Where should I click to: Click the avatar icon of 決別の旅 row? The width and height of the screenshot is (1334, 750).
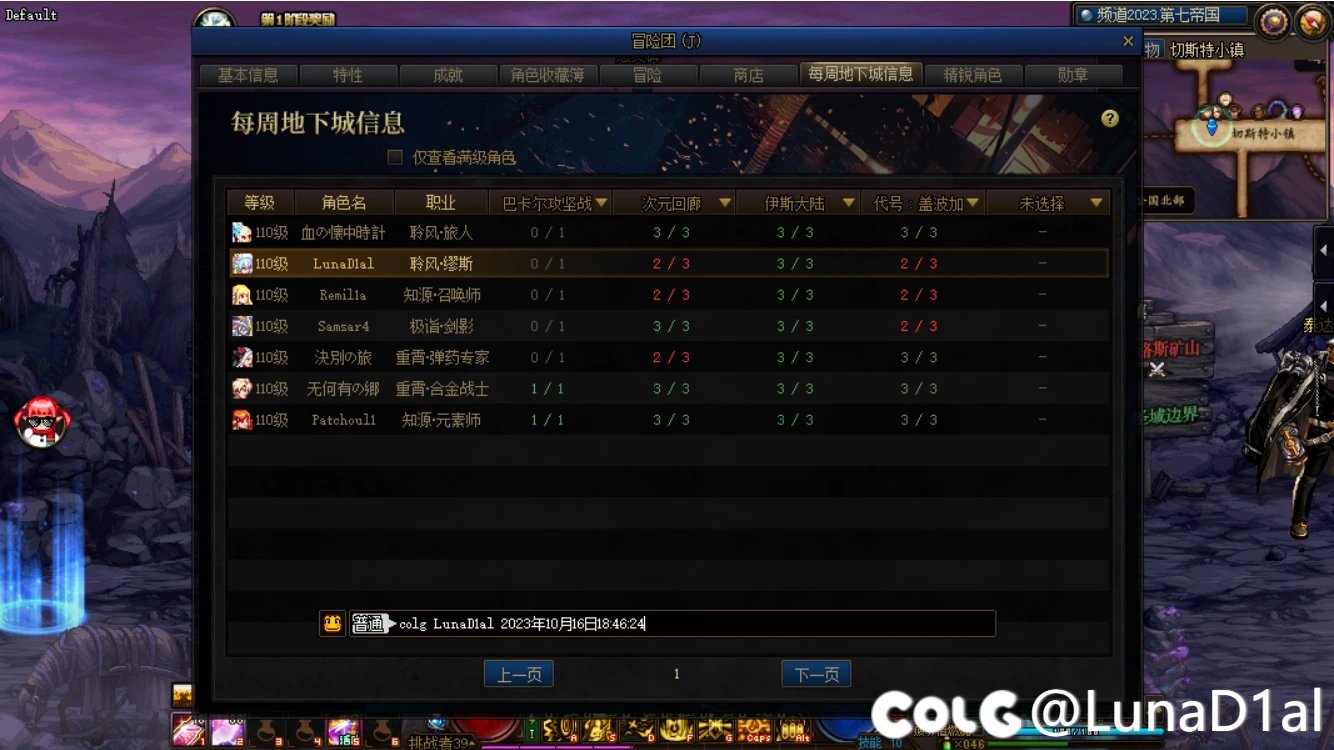click(x=242, y=357)
